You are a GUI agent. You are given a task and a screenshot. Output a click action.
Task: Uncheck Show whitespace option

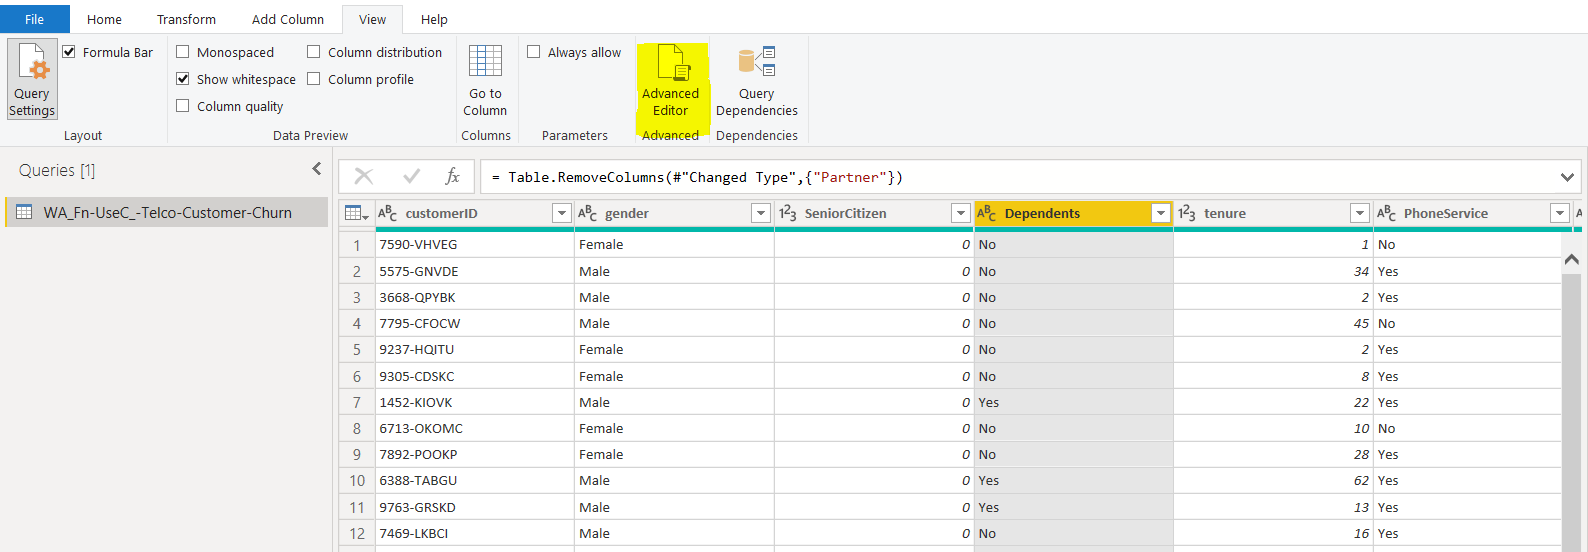[x=183, y=79]
